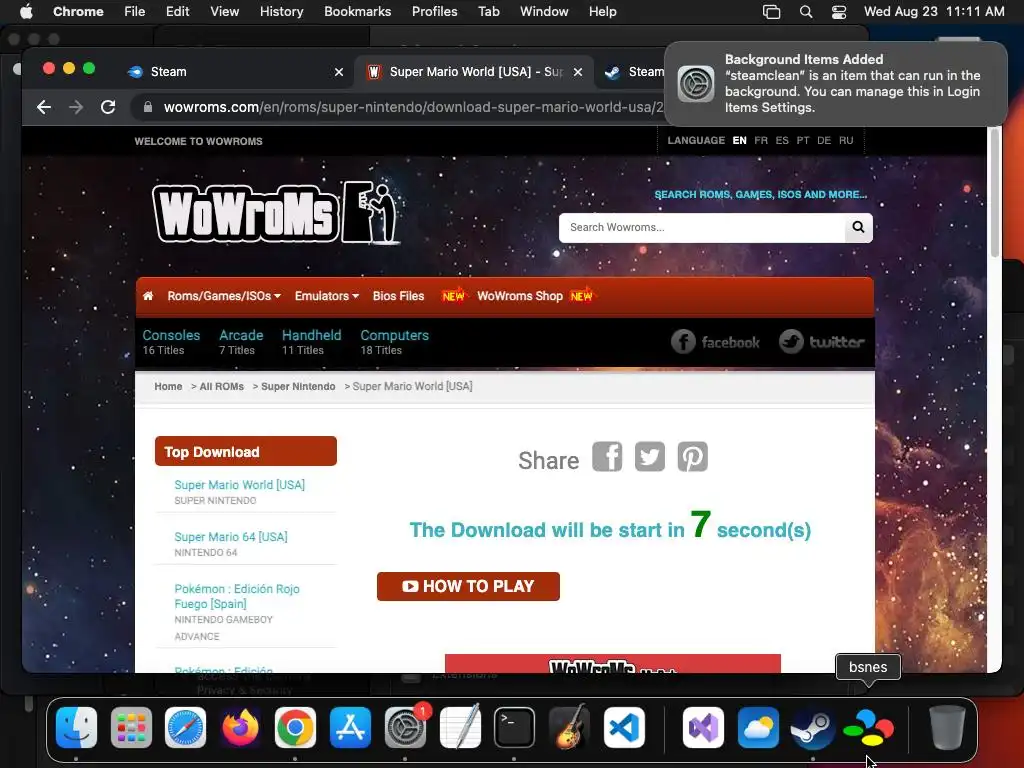Image resolution: width=1024 pixels, height=768 pixels.
Task: Open Background Items Added notification
Action: pyautogui.click(x=835, y=84)
